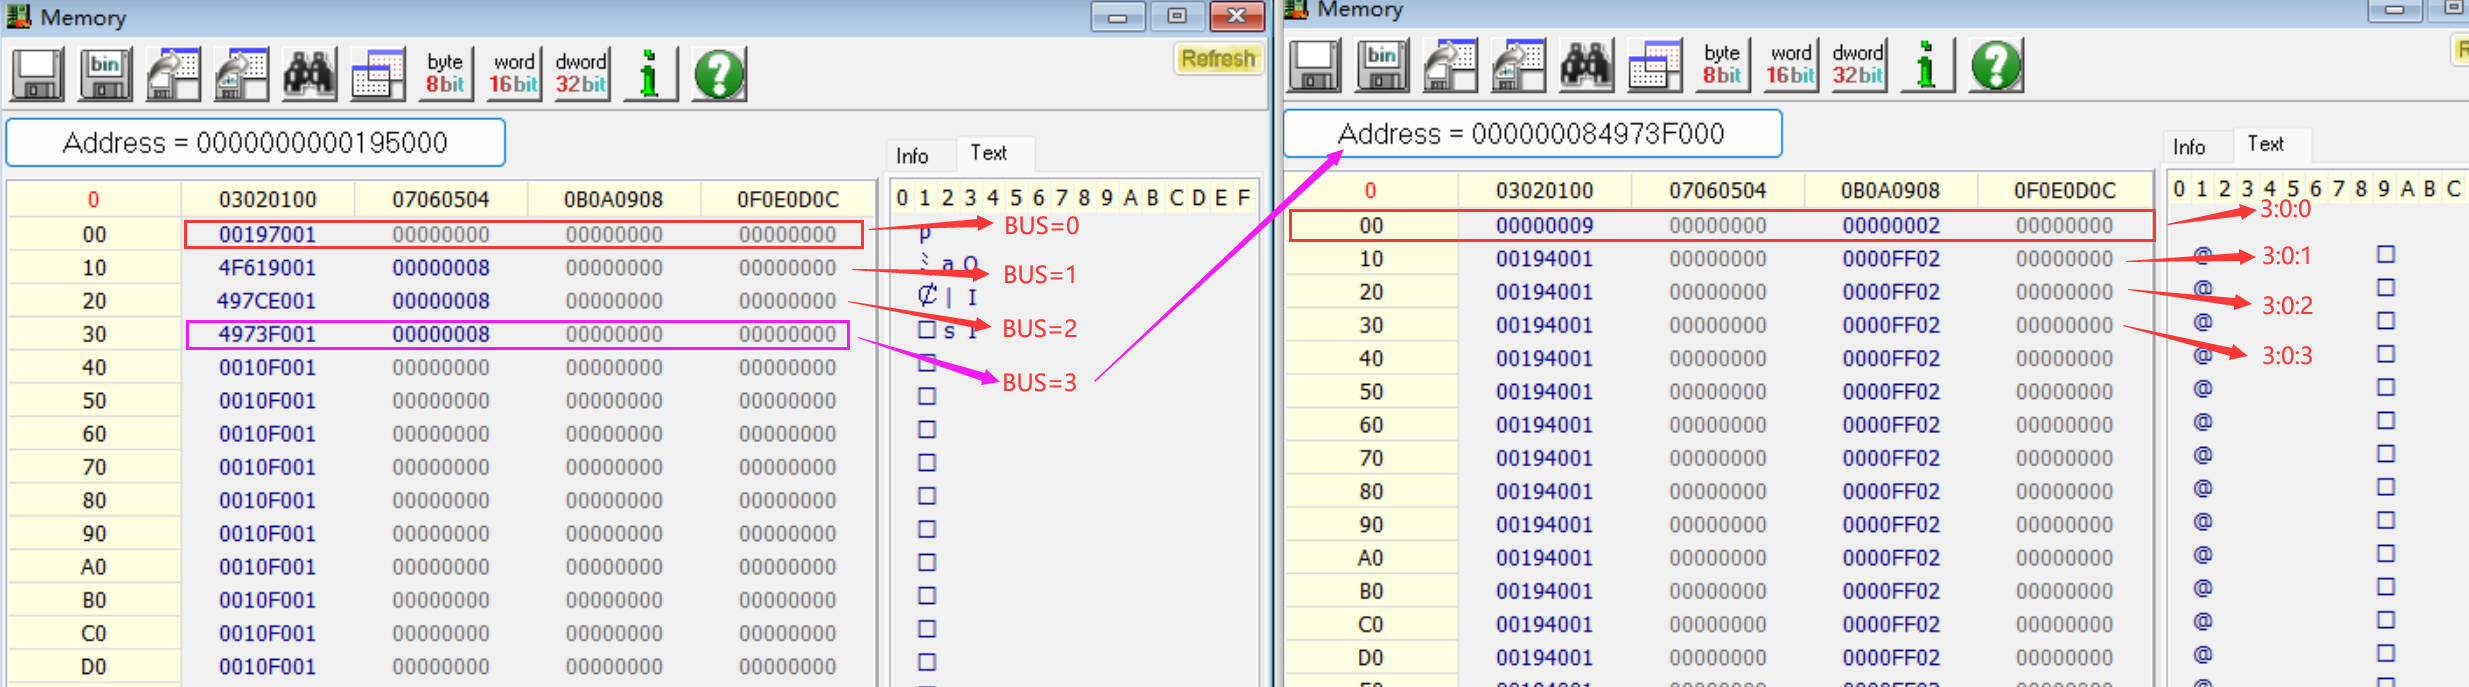2469x687 pixels.
Task: Click the green 'i' info icon in left window
Action: (650, 74)
